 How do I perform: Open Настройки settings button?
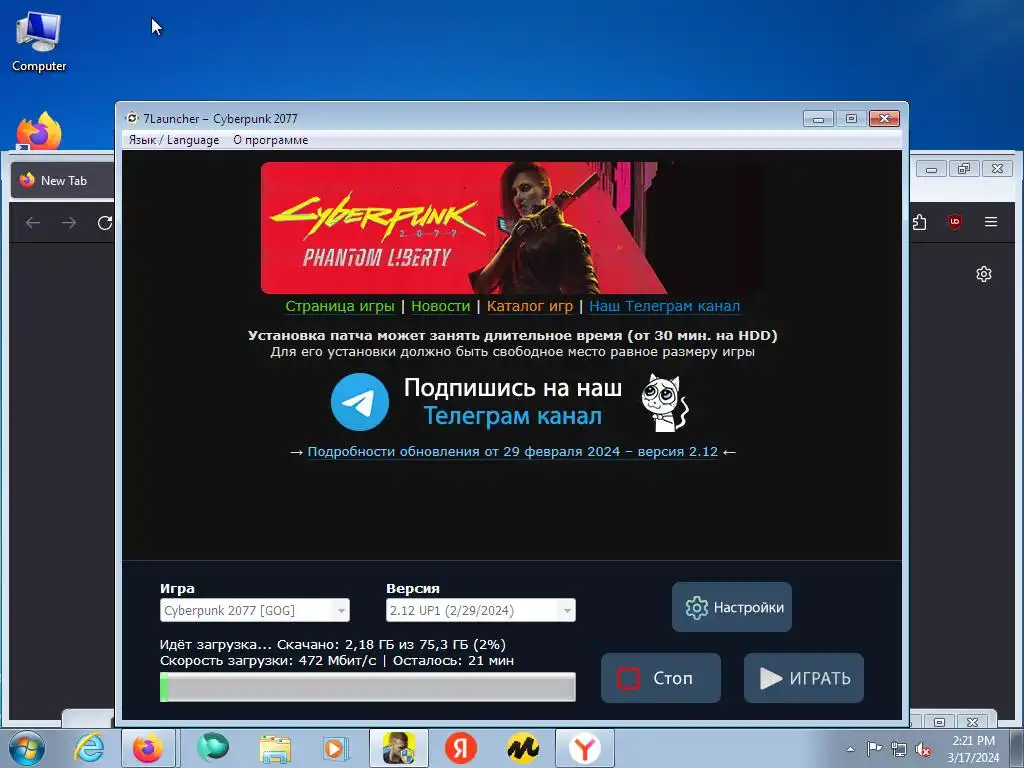click(x=731, y=607)
